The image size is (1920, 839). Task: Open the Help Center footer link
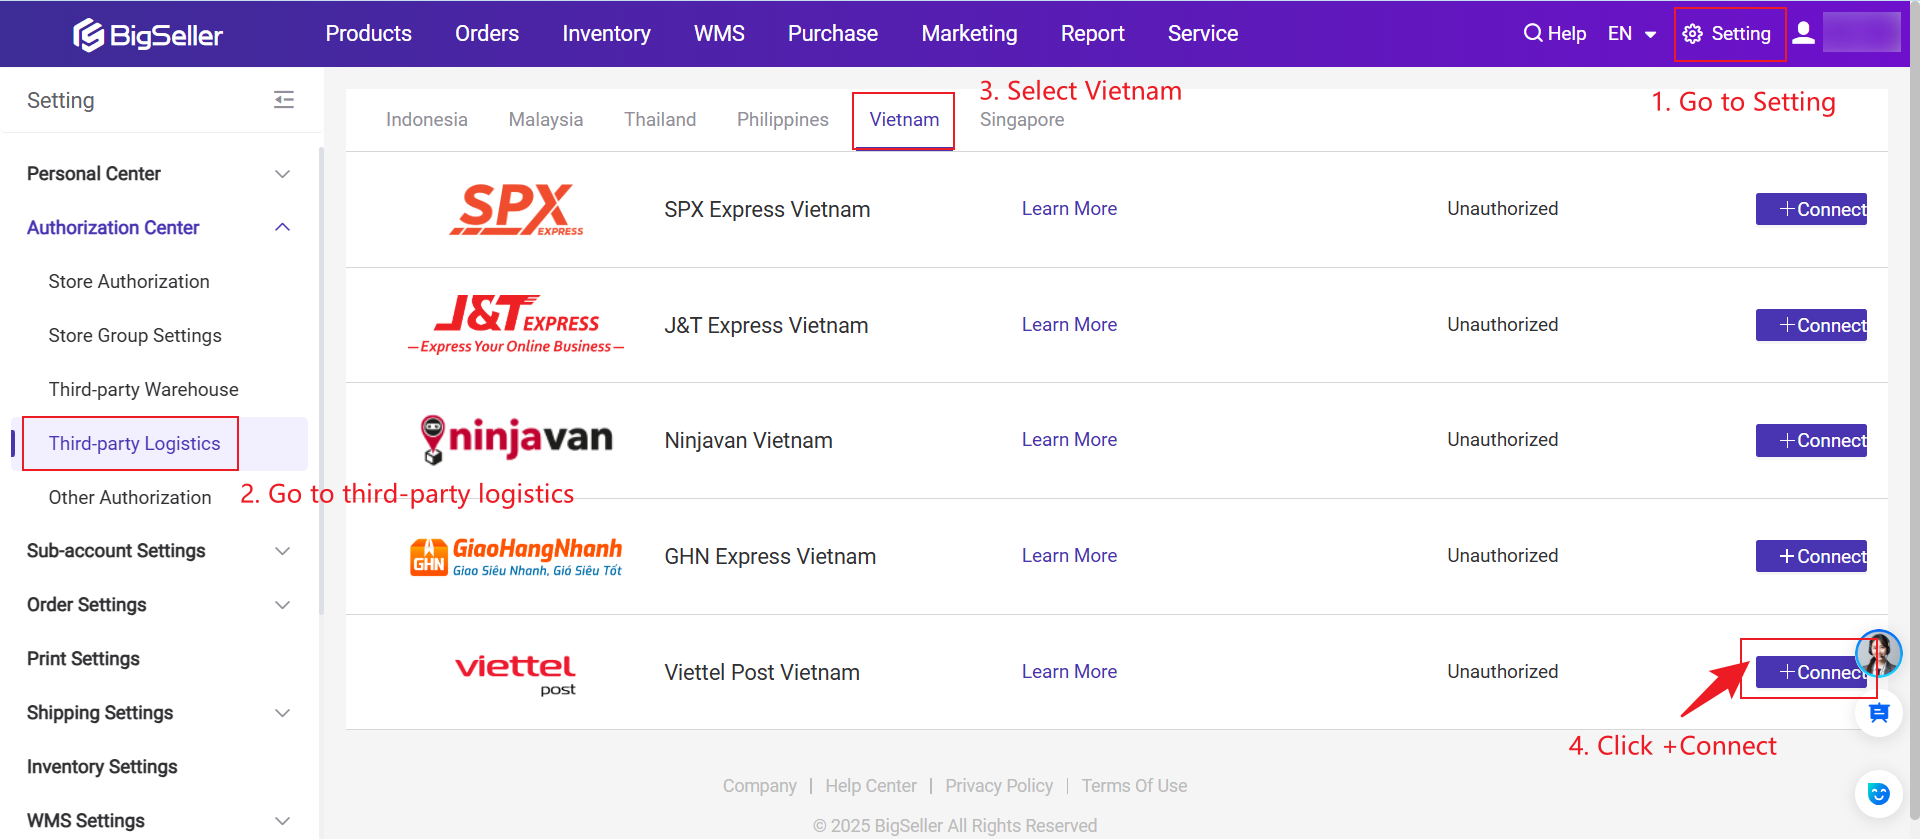[x=871, y=786]
